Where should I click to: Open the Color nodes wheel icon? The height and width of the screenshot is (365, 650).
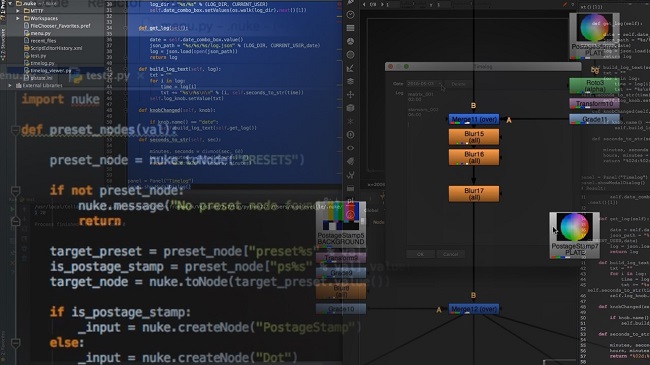[x=350, y=41]
